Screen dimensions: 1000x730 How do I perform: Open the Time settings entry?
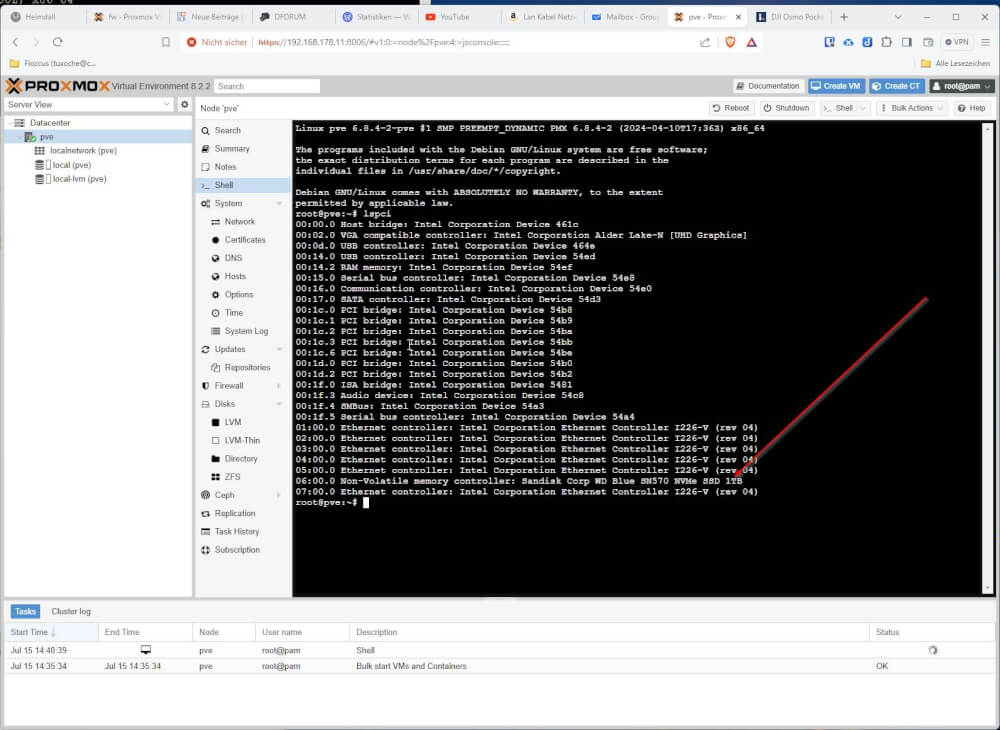point(233,312)
